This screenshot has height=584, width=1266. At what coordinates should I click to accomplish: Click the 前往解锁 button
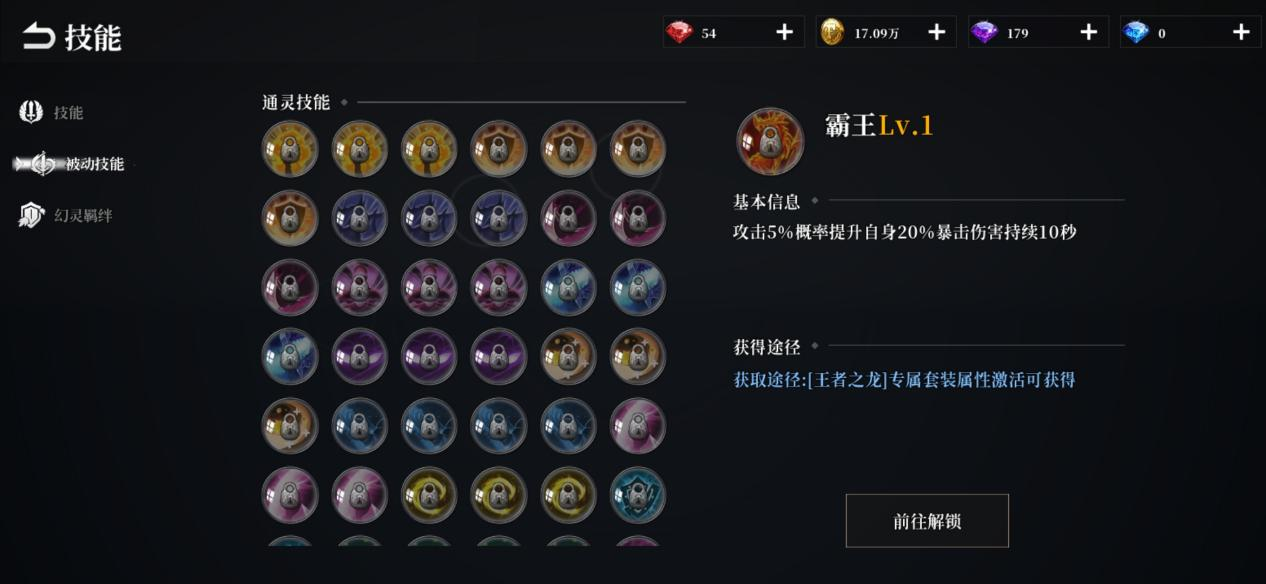(x=927, y=521)
